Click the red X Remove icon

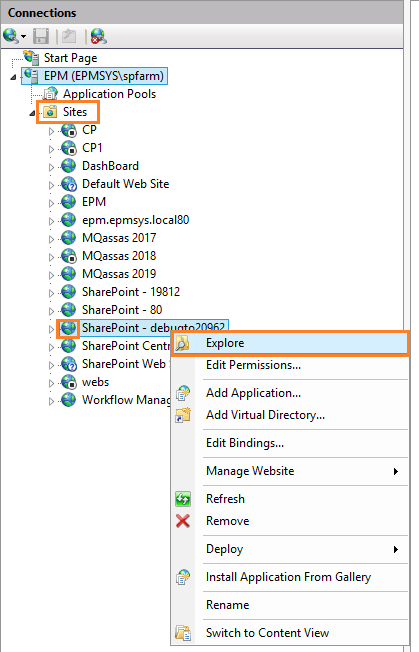pos(183,521)
